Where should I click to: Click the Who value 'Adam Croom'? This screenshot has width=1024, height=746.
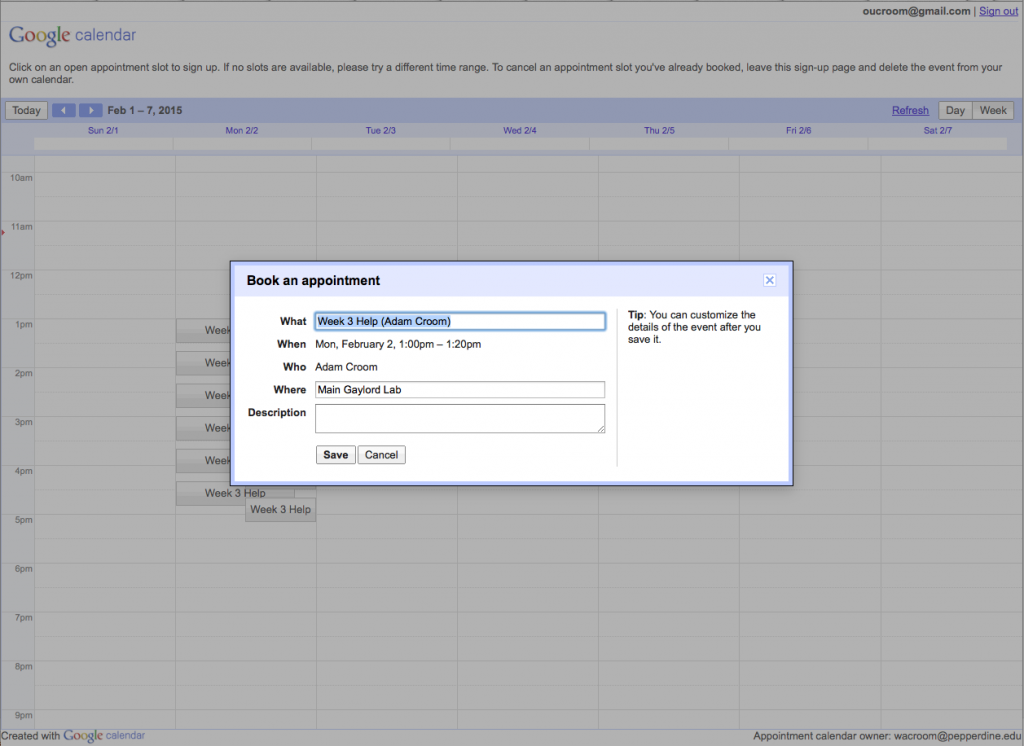point(346,367)
